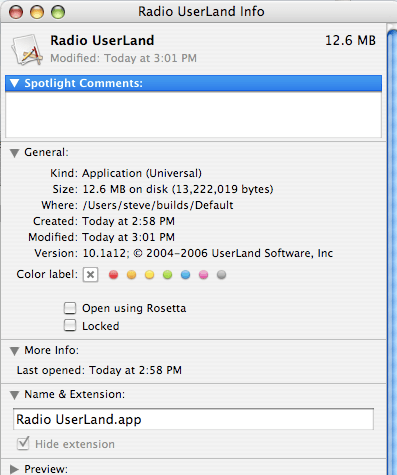Screen dimensions: 397x475
Task: Click the Created value Today at 2:58 PM
Action: tap(129, 221)
